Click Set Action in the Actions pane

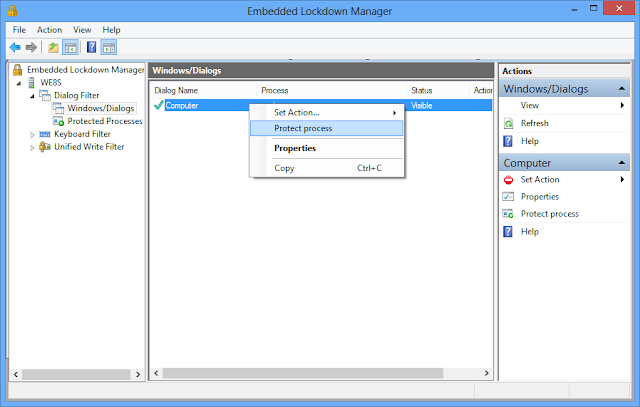[540, 180]
